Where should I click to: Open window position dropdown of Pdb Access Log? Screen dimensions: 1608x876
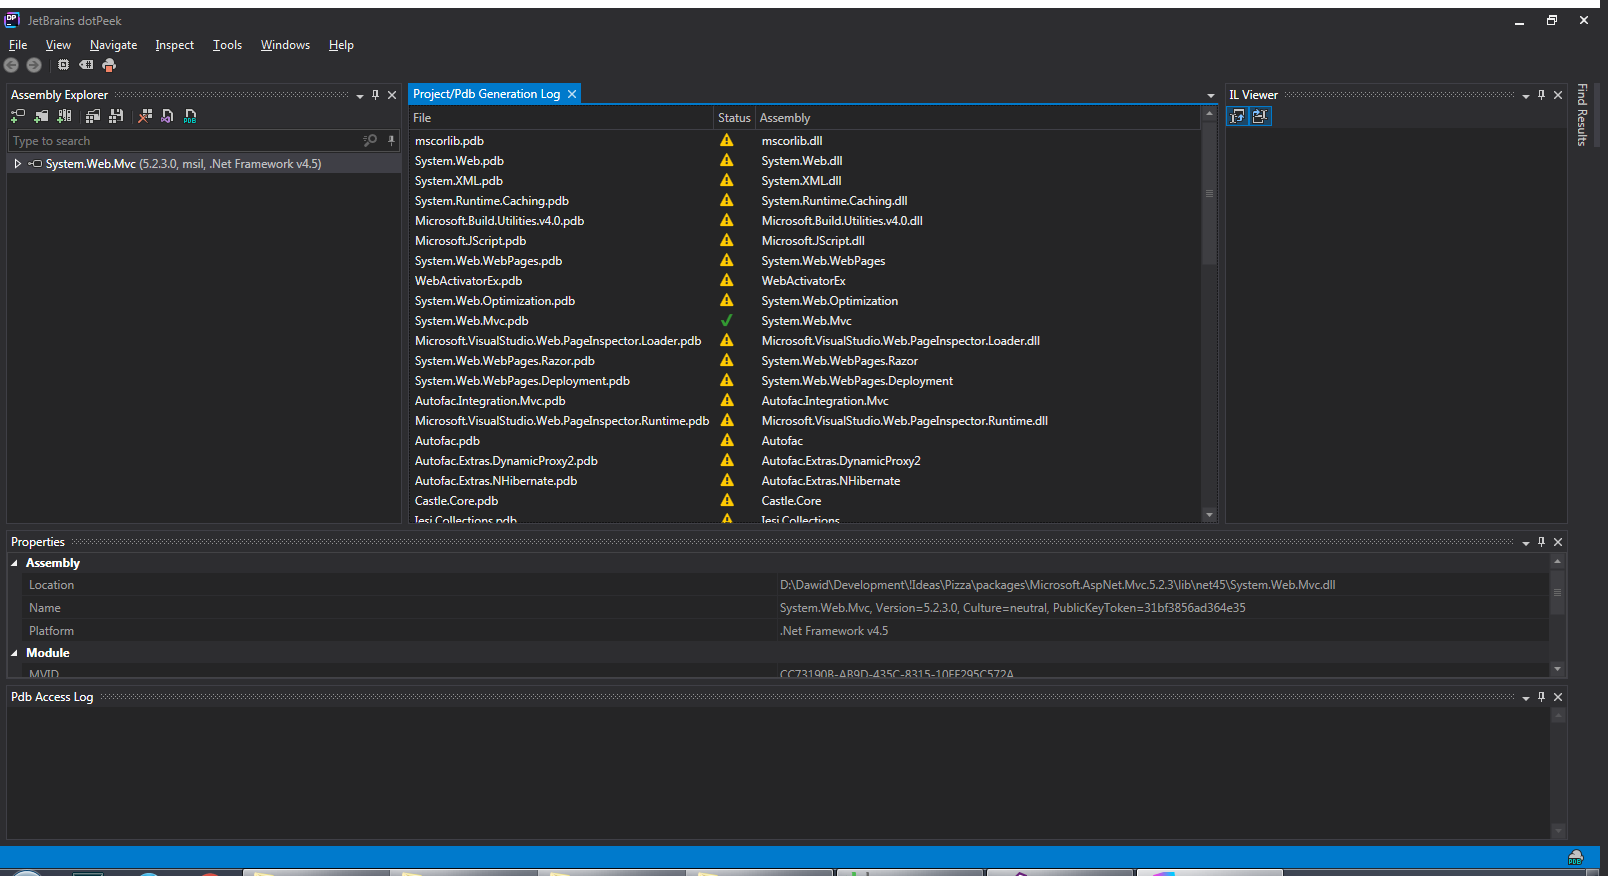[1526, 698]
